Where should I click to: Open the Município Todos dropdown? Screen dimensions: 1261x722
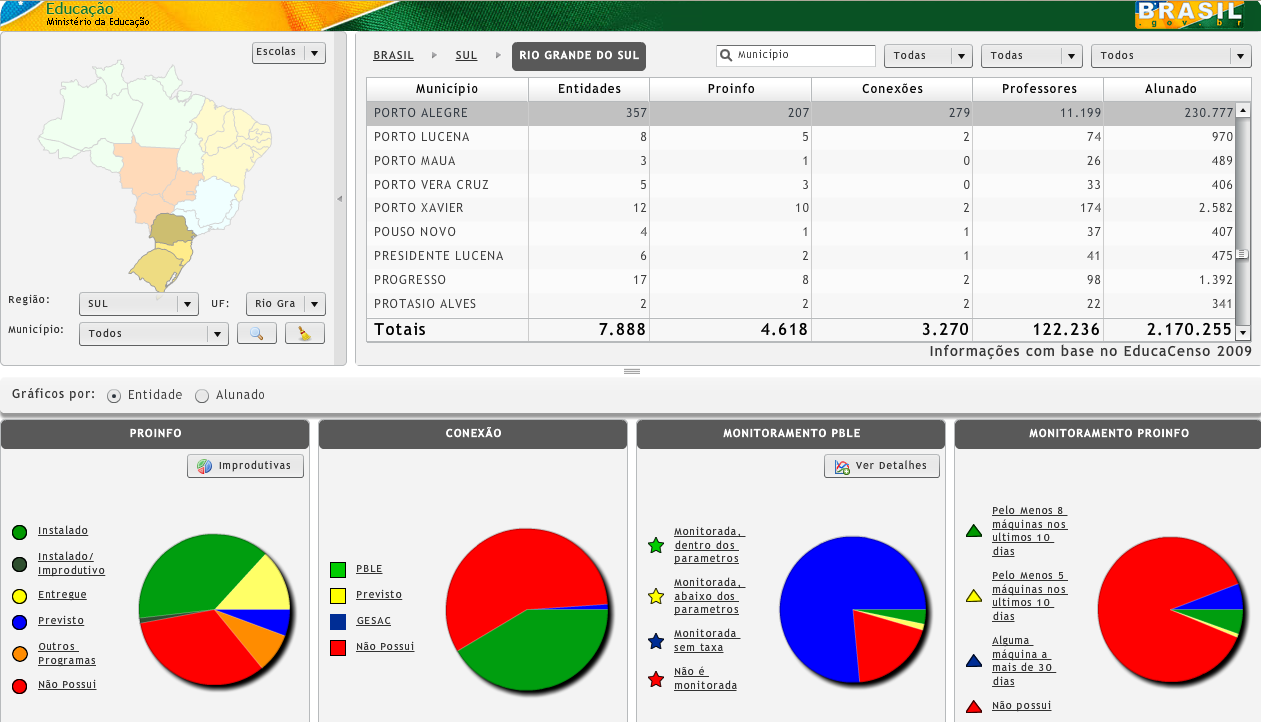(x=154, y=334)
